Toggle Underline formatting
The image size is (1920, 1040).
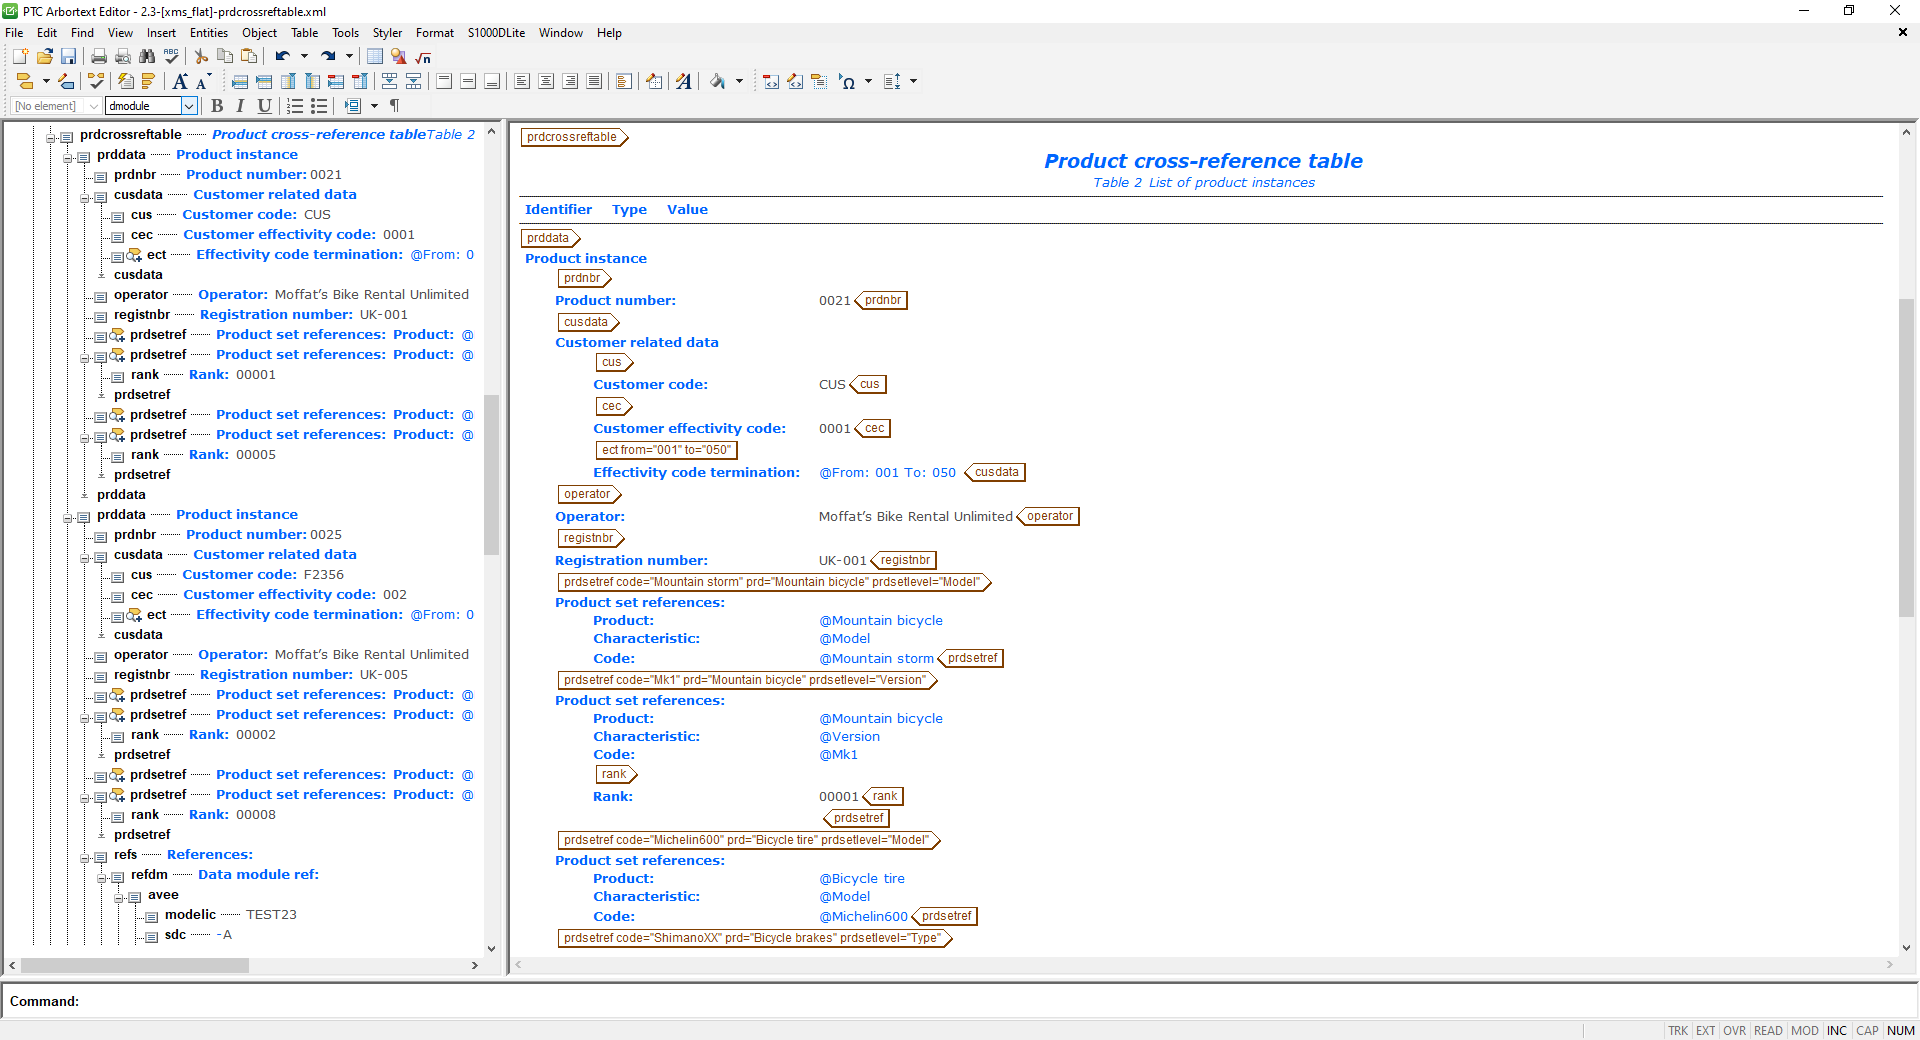point(264,106)
